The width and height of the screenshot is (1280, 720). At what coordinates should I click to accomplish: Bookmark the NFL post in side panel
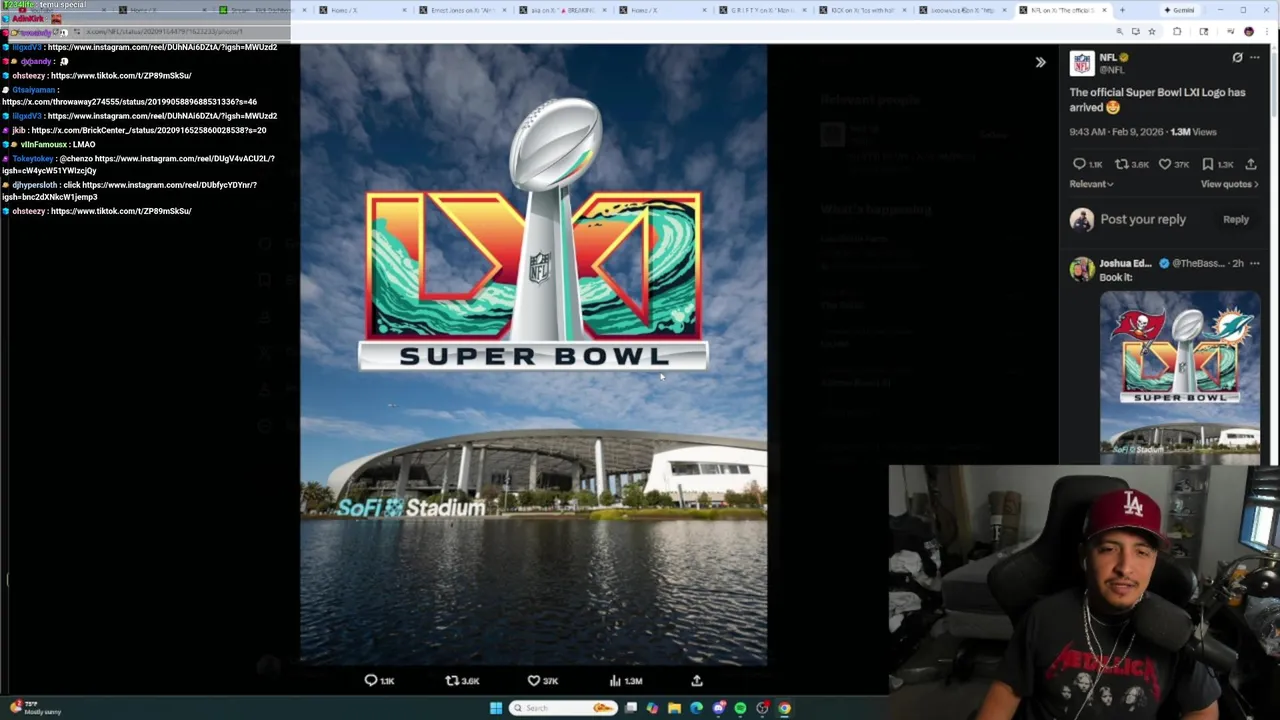(x=1208, y=164)
